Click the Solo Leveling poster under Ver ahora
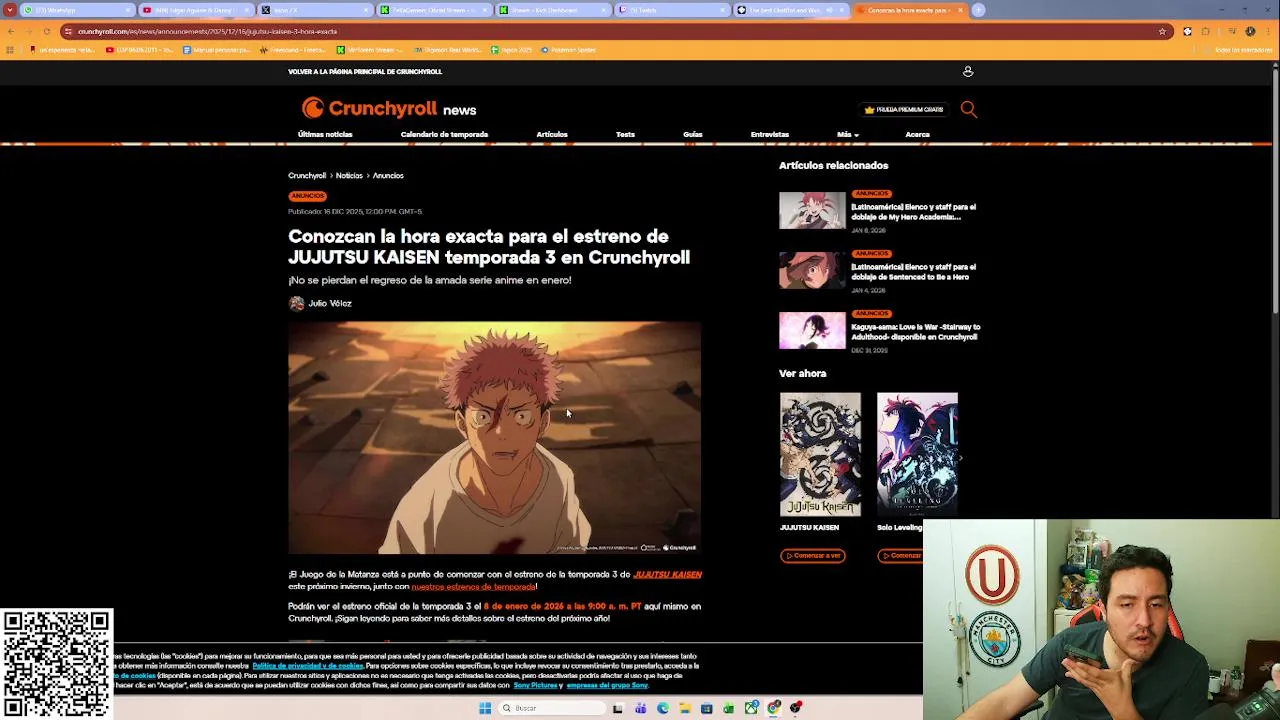The width and height of the screenshot is (1280, 720). coord(917,454)
